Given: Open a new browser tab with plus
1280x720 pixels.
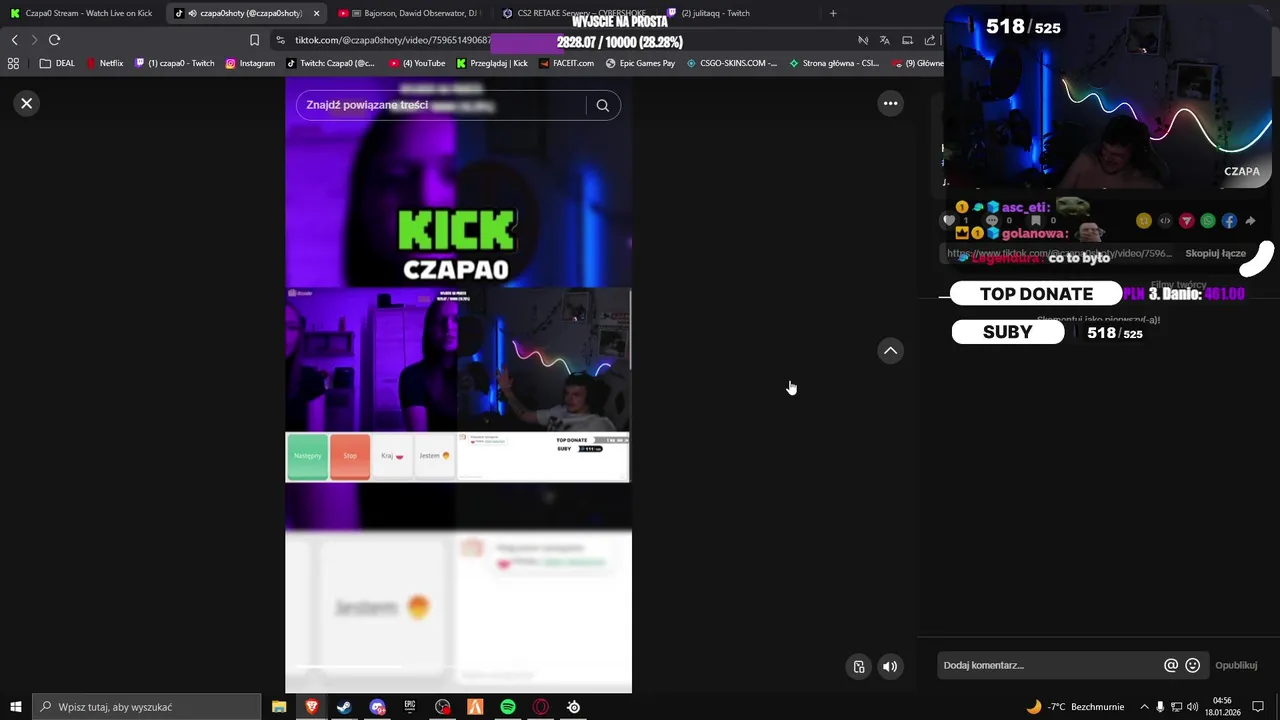Looking at the screenshot, I should [833, 13].
